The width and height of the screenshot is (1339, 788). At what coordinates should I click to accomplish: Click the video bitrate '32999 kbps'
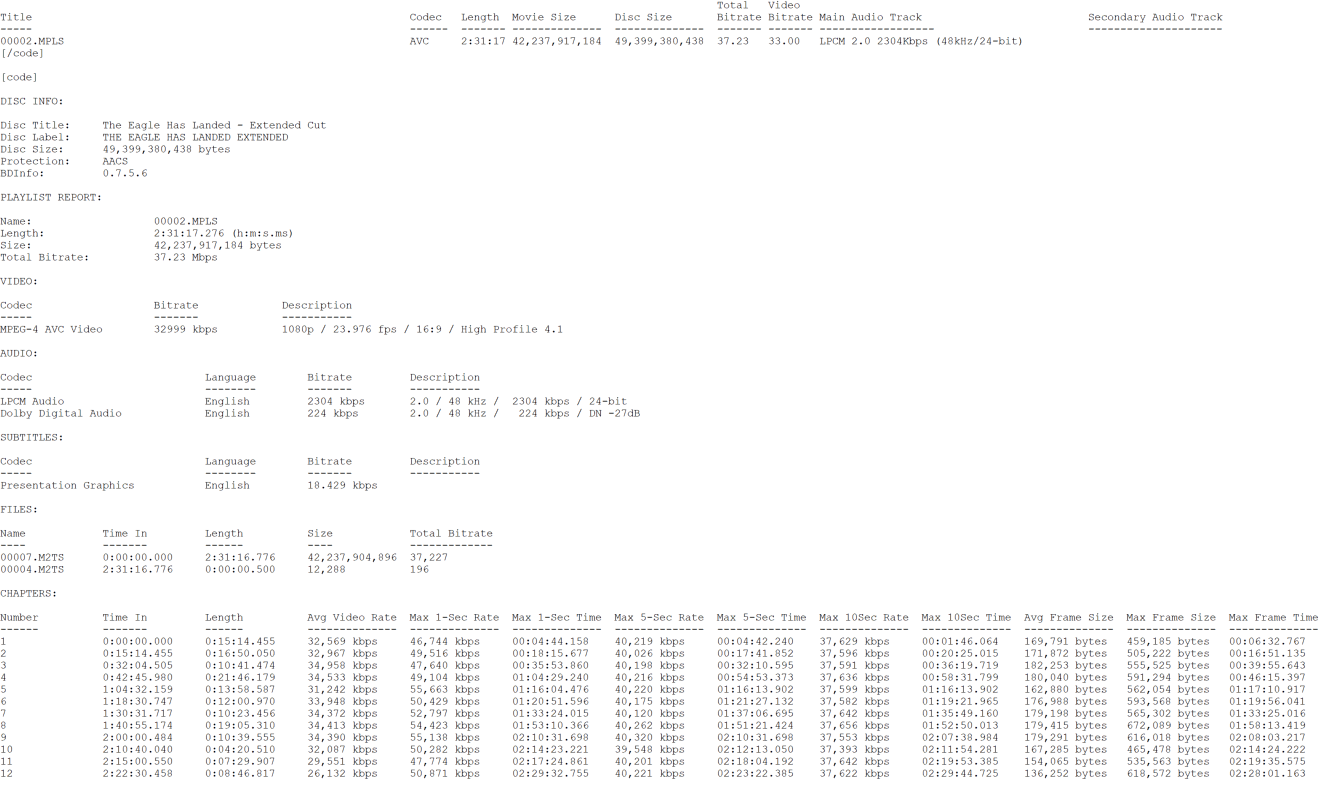[185, 329]
